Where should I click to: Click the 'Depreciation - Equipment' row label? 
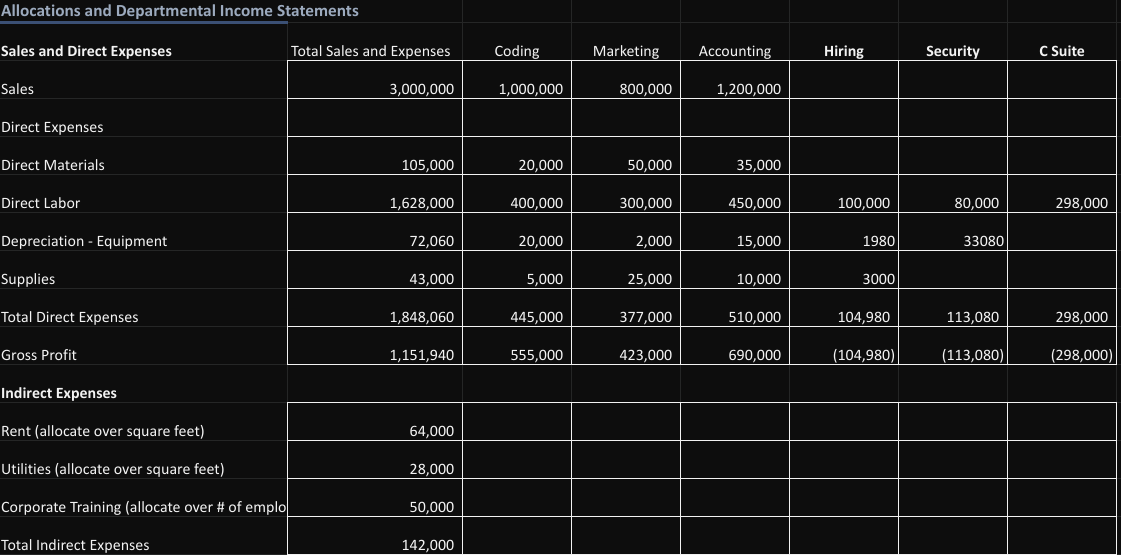(x=84, y=240)
